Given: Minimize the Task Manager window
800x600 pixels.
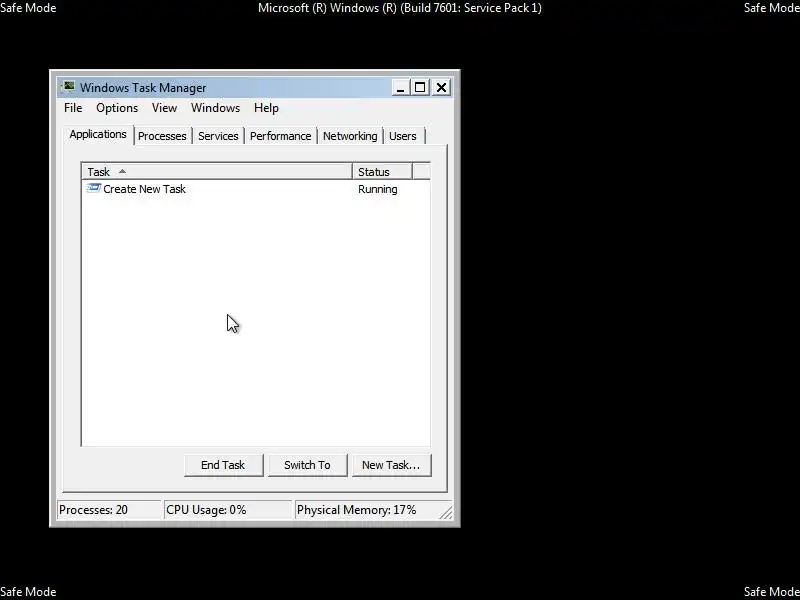Looking at the screenshot, I should click(400, 88).
